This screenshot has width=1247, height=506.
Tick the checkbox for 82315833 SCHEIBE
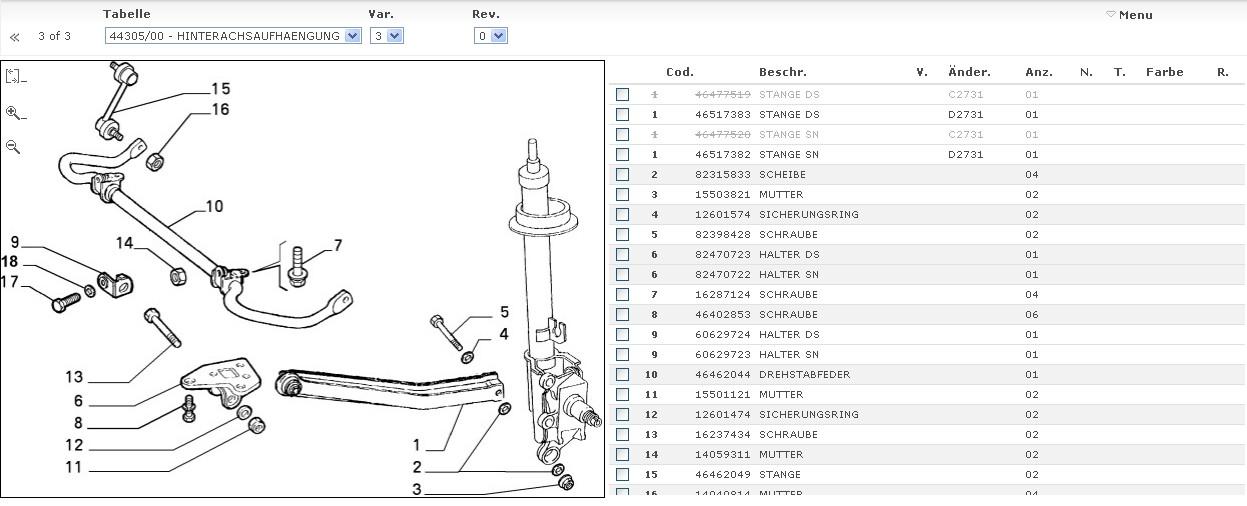[623, 175]
